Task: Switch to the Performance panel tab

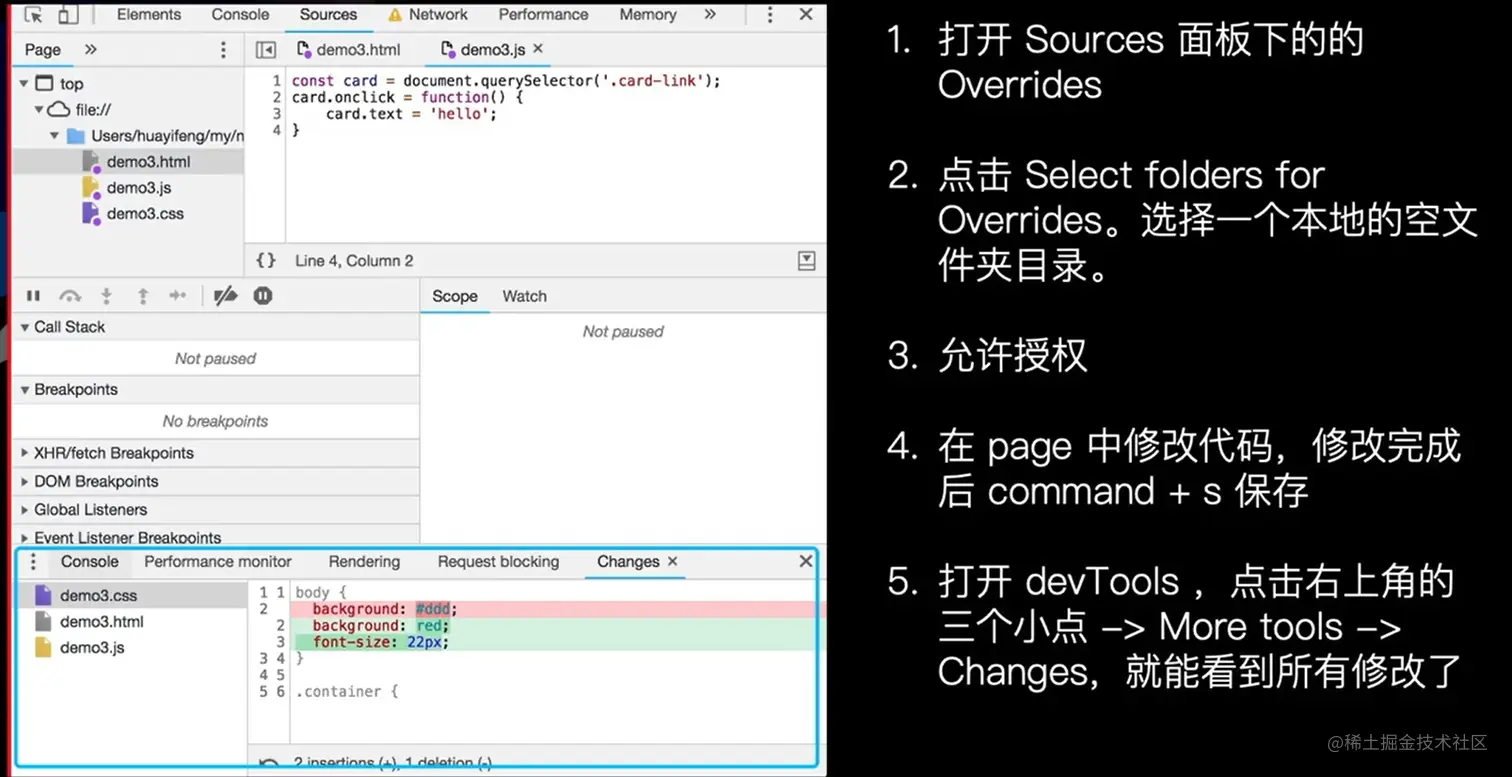Action: coord(543,15)
